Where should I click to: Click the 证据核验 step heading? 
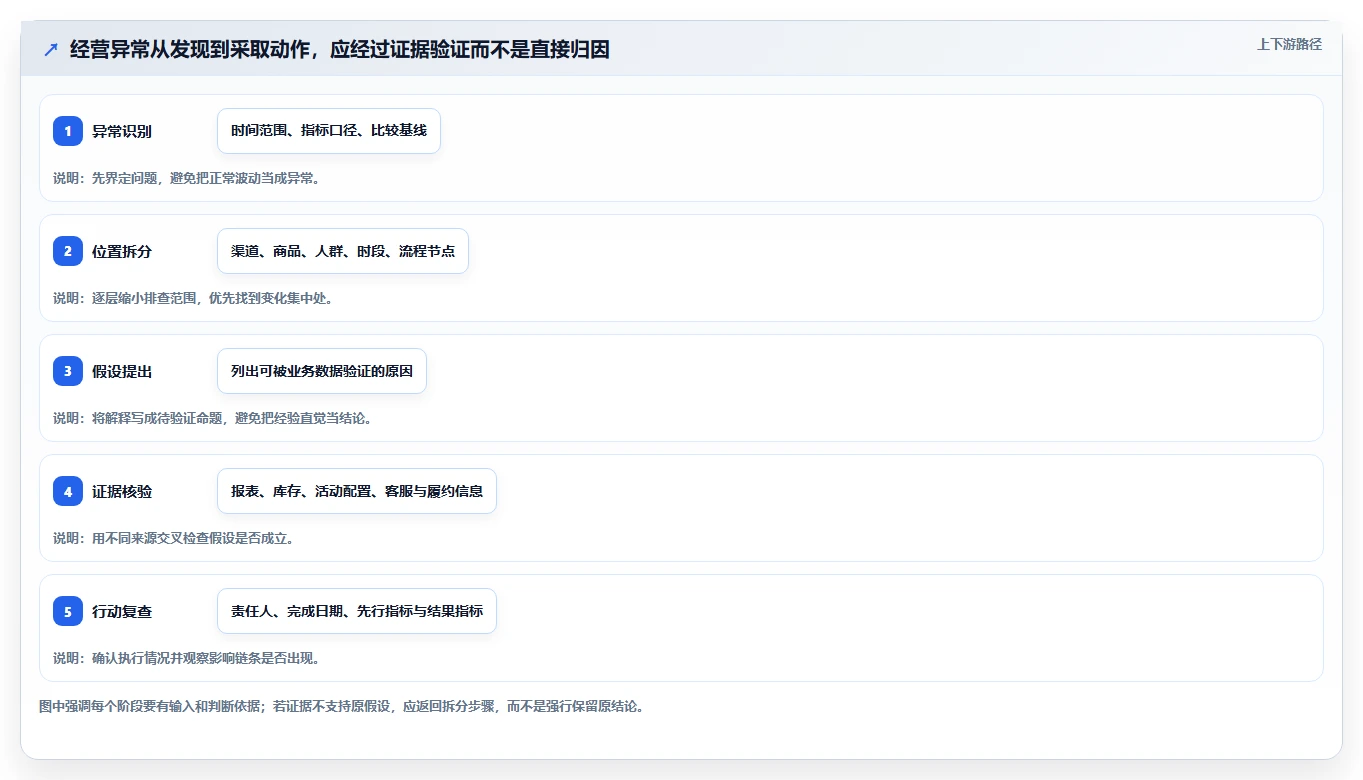click(x=122, y=491)
